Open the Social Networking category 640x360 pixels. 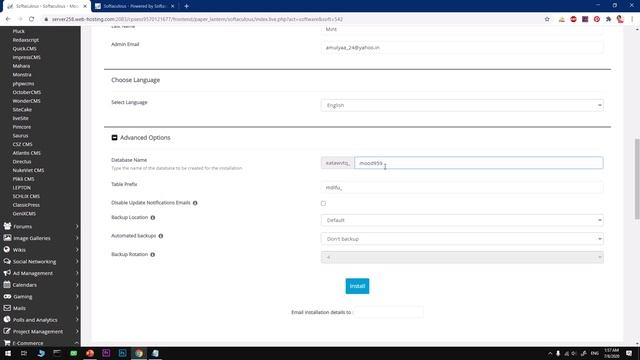pos(34,262)
